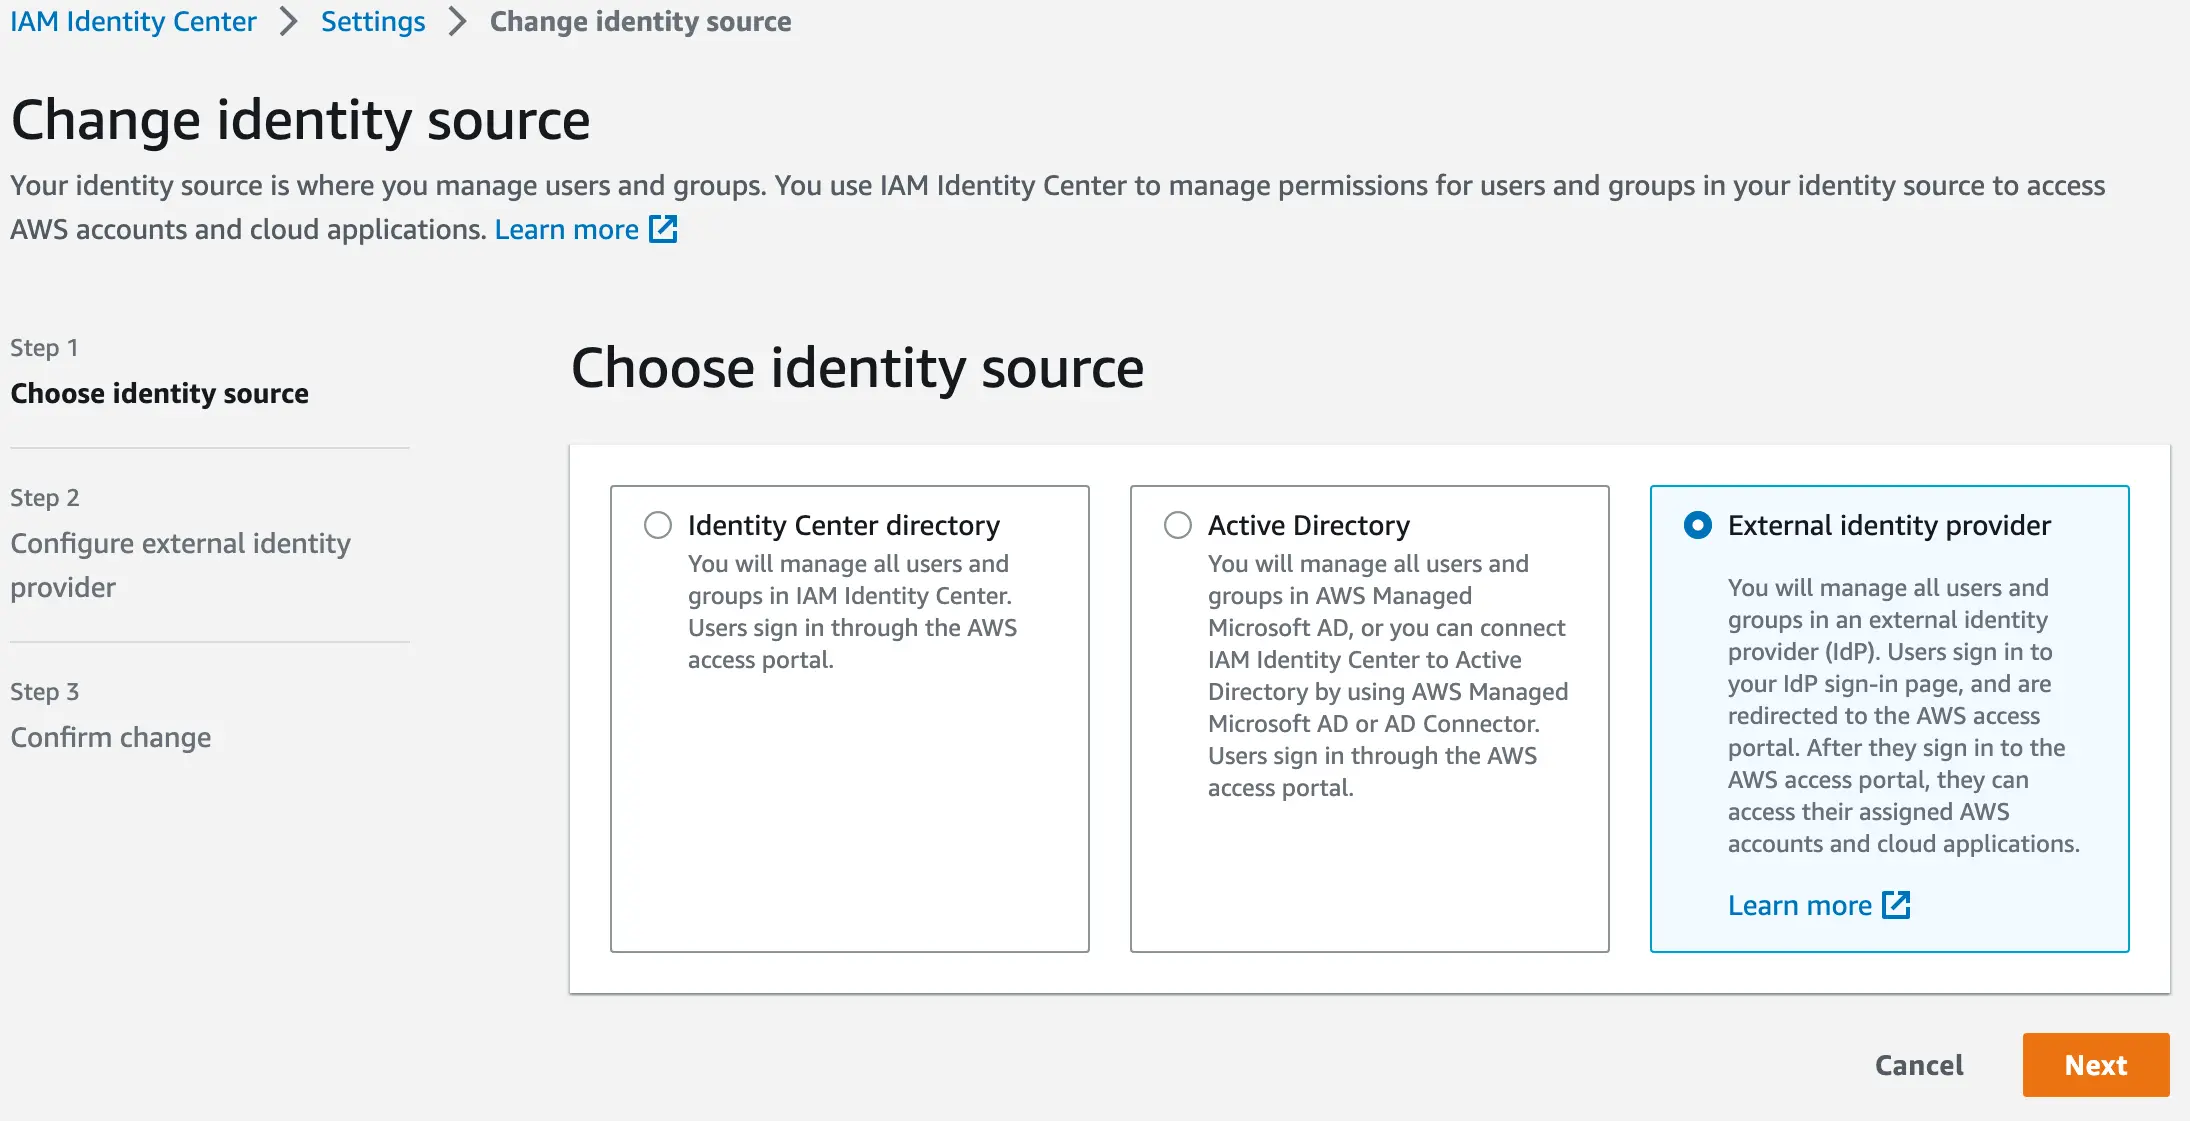Click Change identity source breadcrumb text
2190x1121 pixels.
[640, 21]
